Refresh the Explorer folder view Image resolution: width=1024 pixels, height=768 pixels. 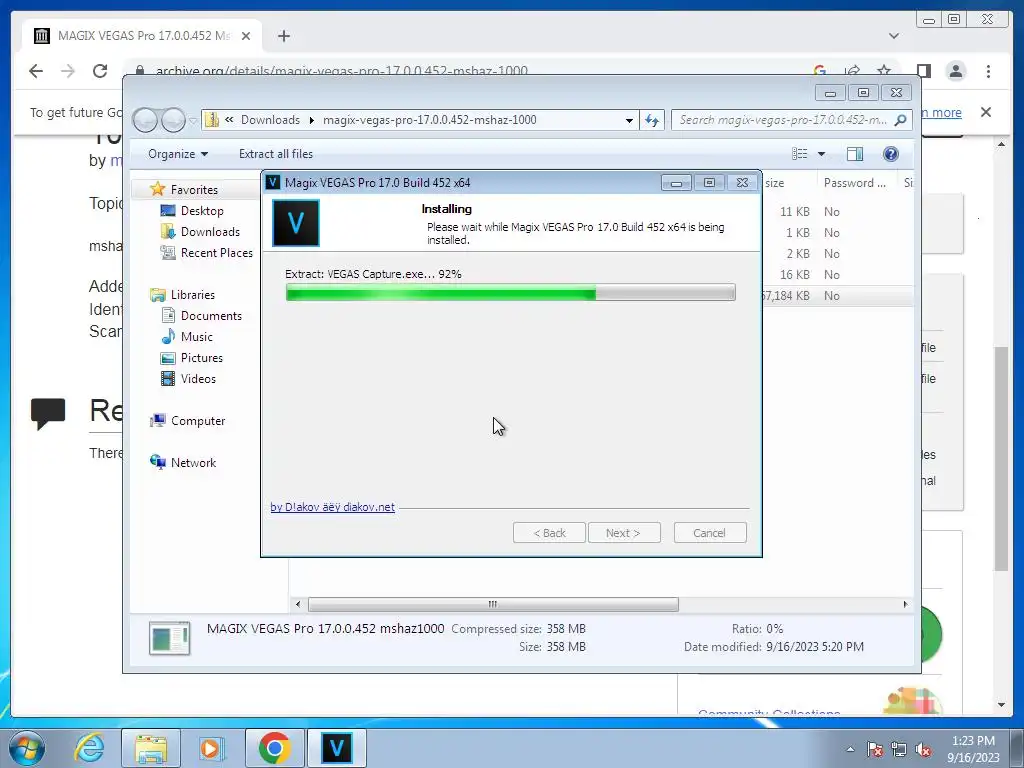652,120
